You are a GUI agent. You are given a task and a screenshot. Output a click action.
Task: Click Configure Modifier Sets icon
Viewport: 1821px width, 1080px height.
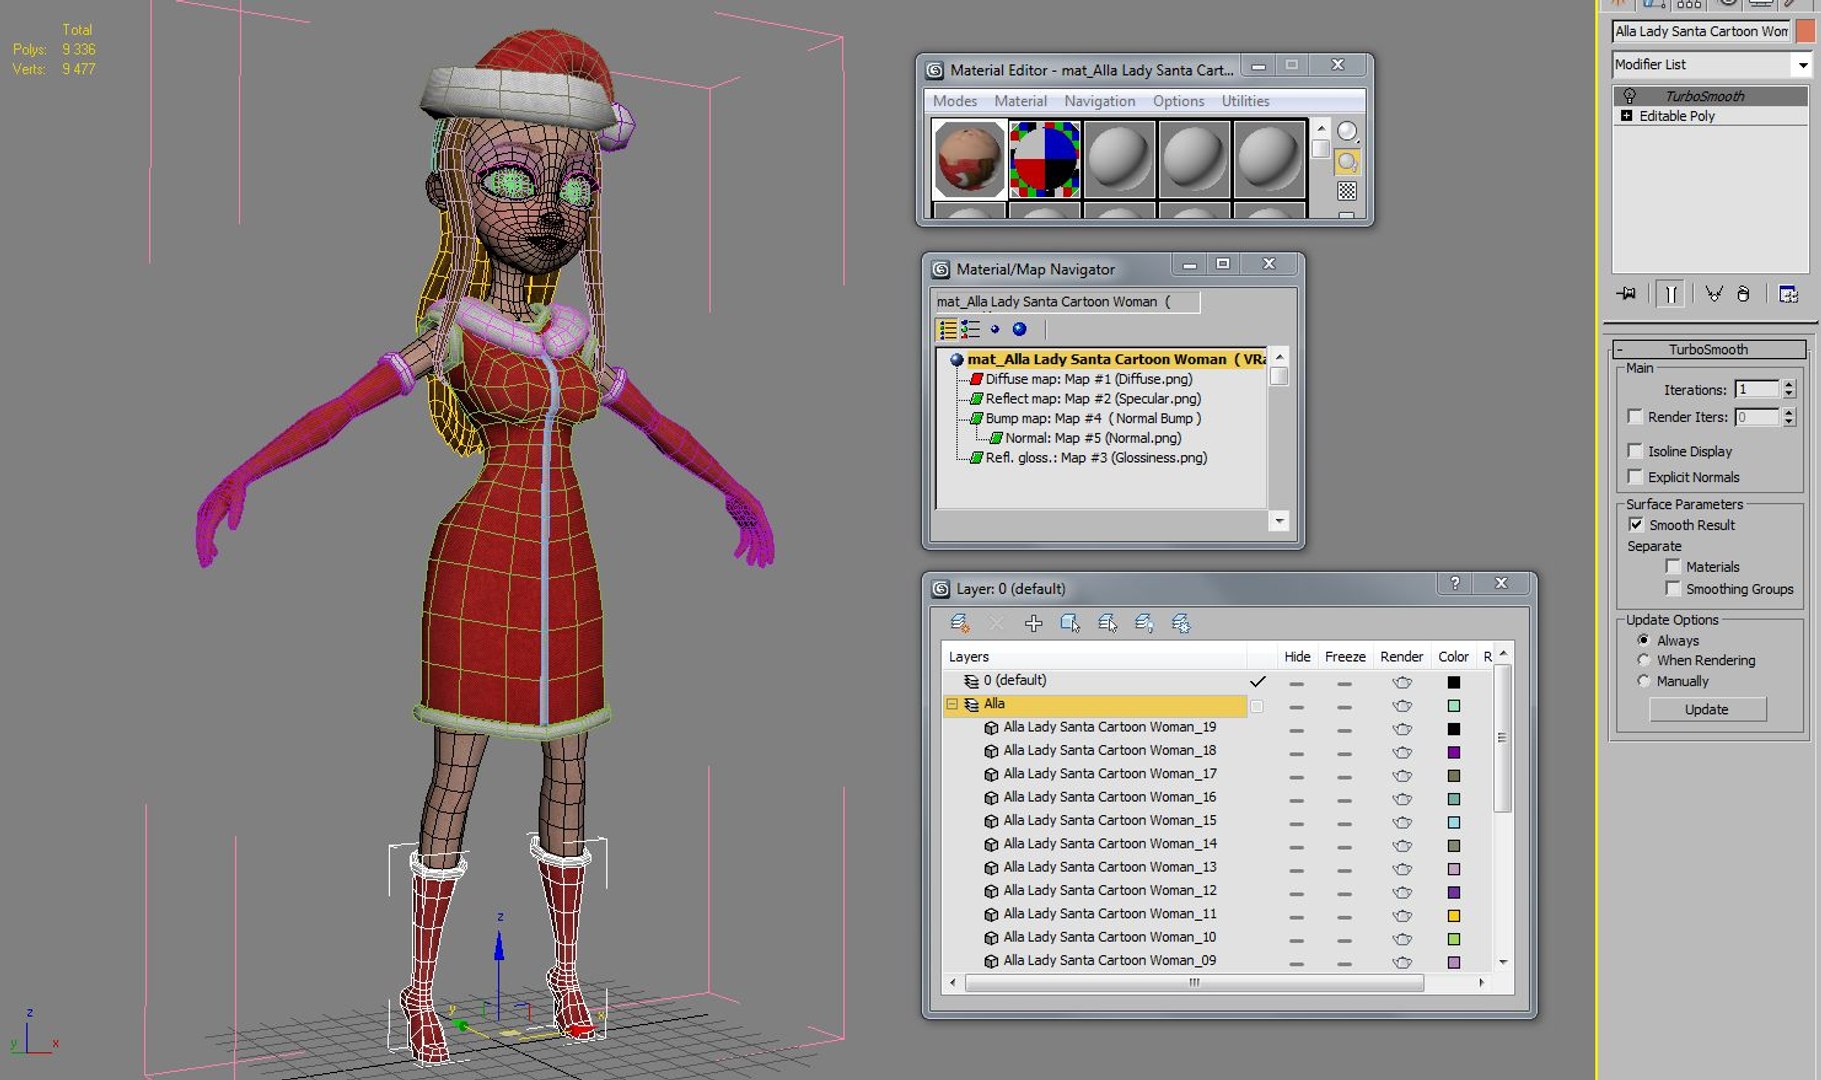tap(1788, 294)
